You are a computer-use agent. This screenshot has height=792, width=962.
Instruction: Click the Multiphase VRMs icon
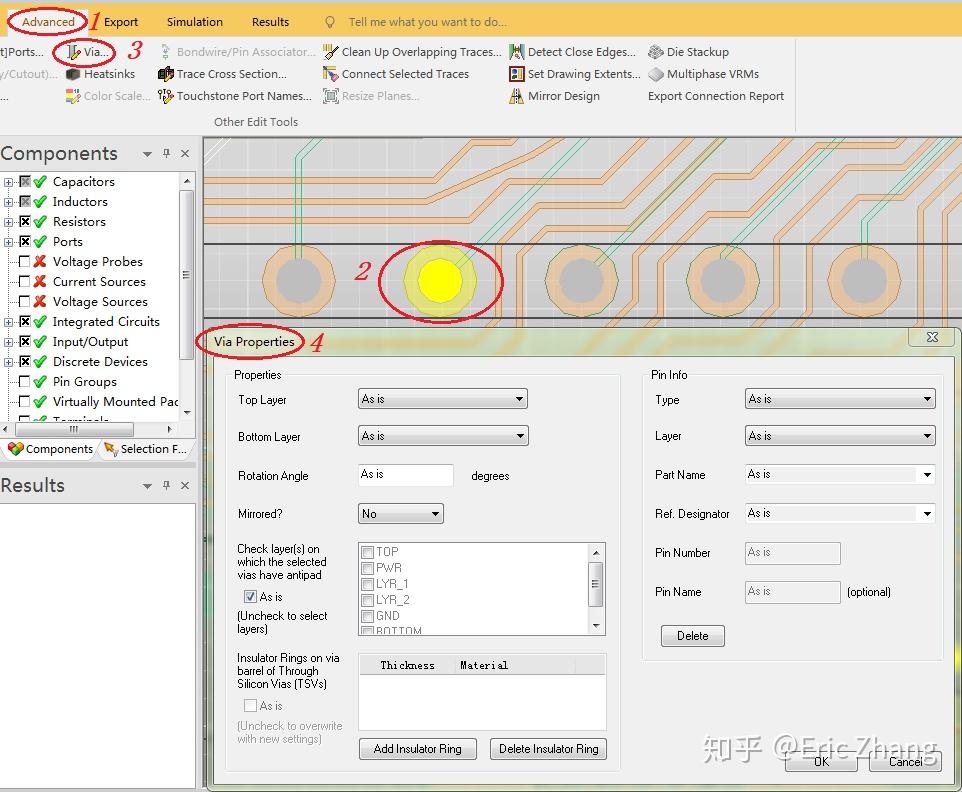click(x=656, y=74)
